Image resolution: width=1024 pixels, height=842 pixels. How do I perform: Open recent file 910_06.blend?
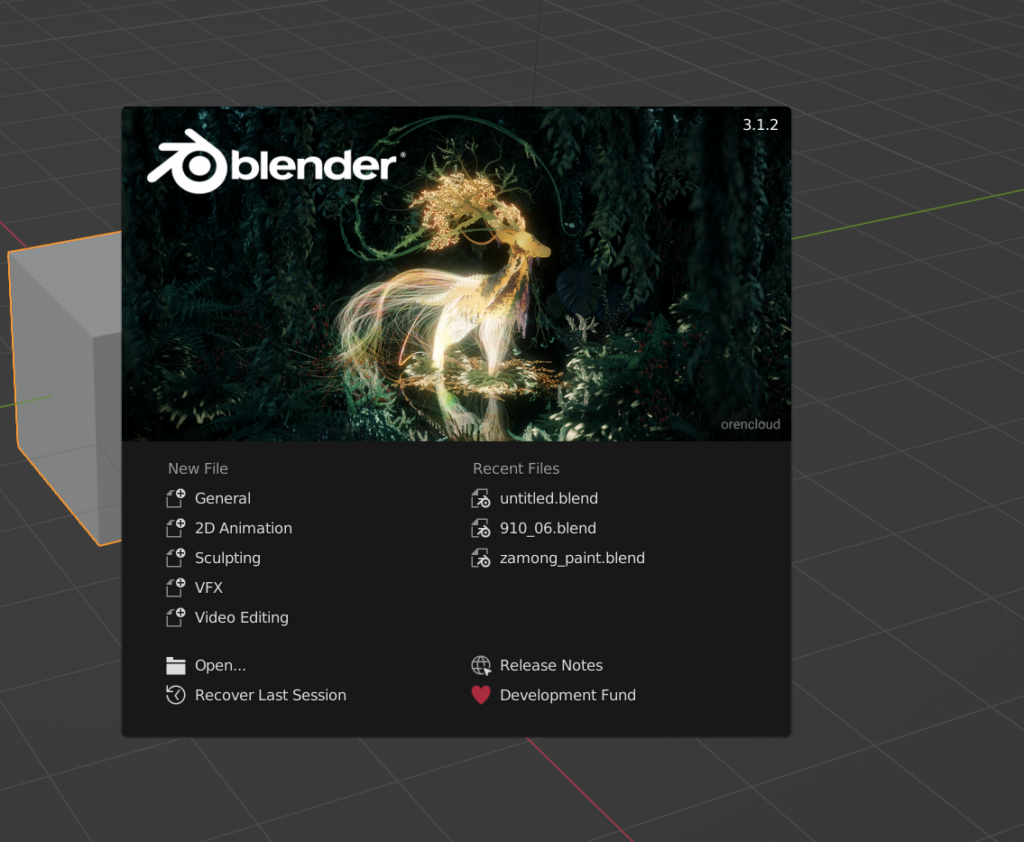click(548, 528)
